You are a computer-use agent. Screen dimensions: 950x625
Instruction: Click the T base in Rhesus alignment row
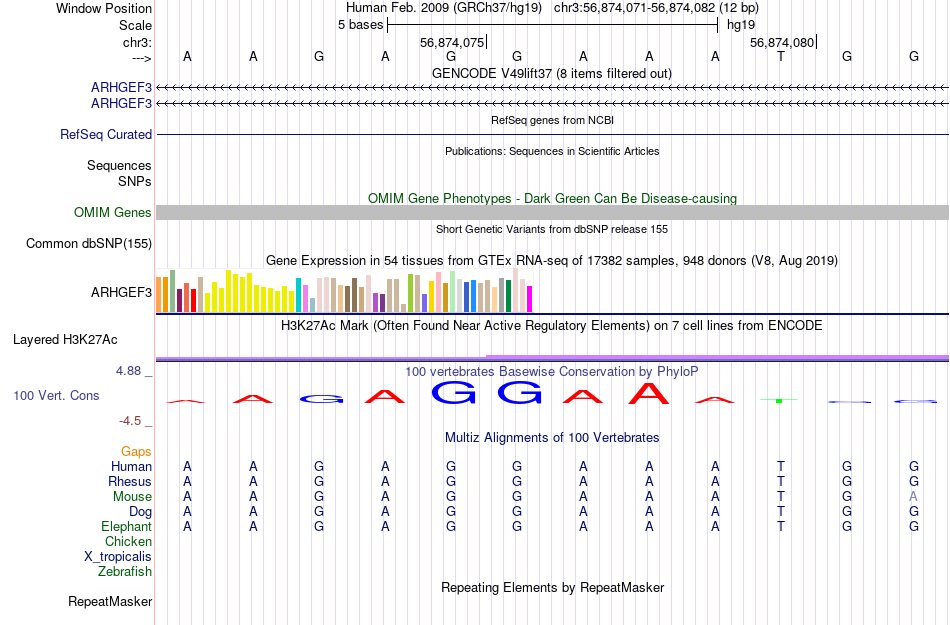click(781, 481)
